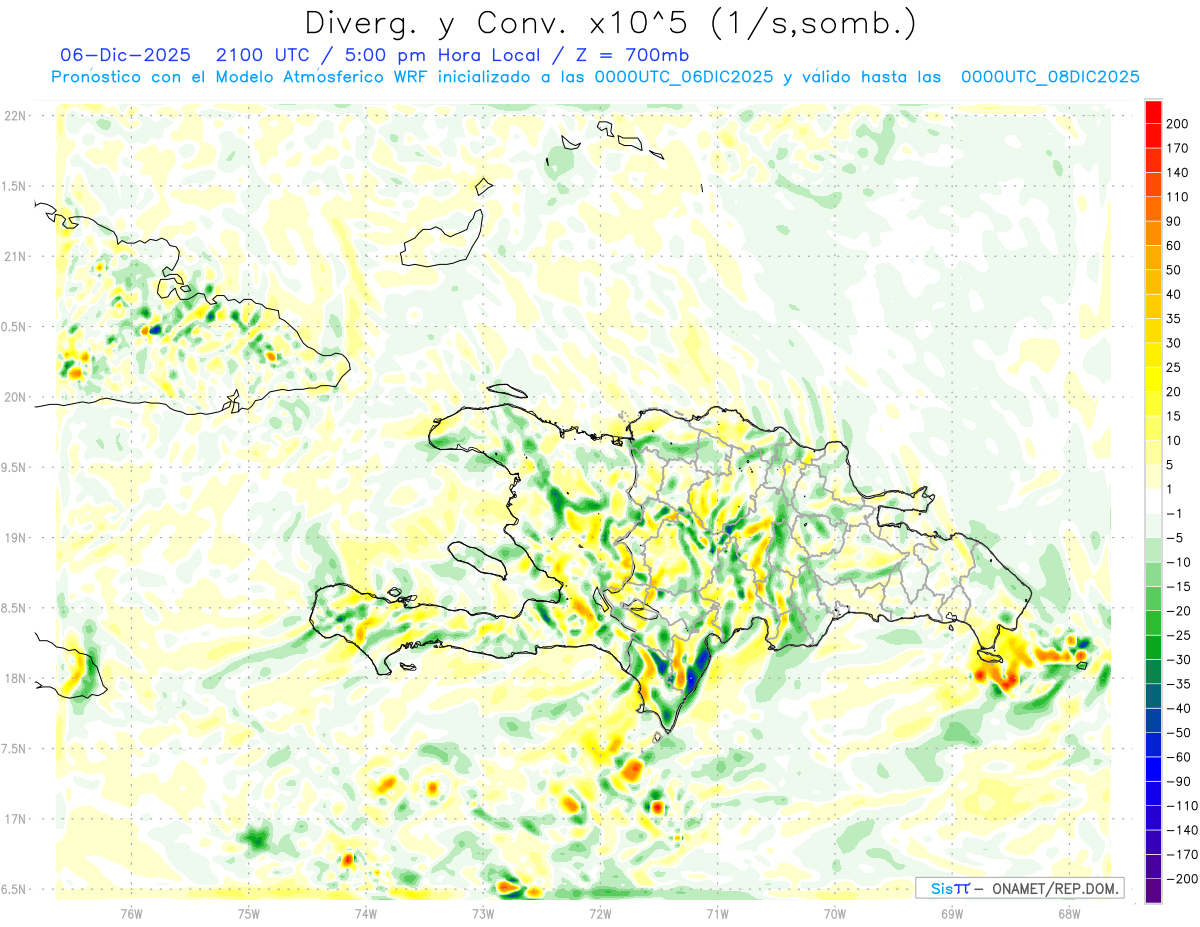Image resolution: width=1200 pixels, height=927 pixels.
Task: Click the '72W' longitude label
Action: pyautogui.click(x=600, y=913)
